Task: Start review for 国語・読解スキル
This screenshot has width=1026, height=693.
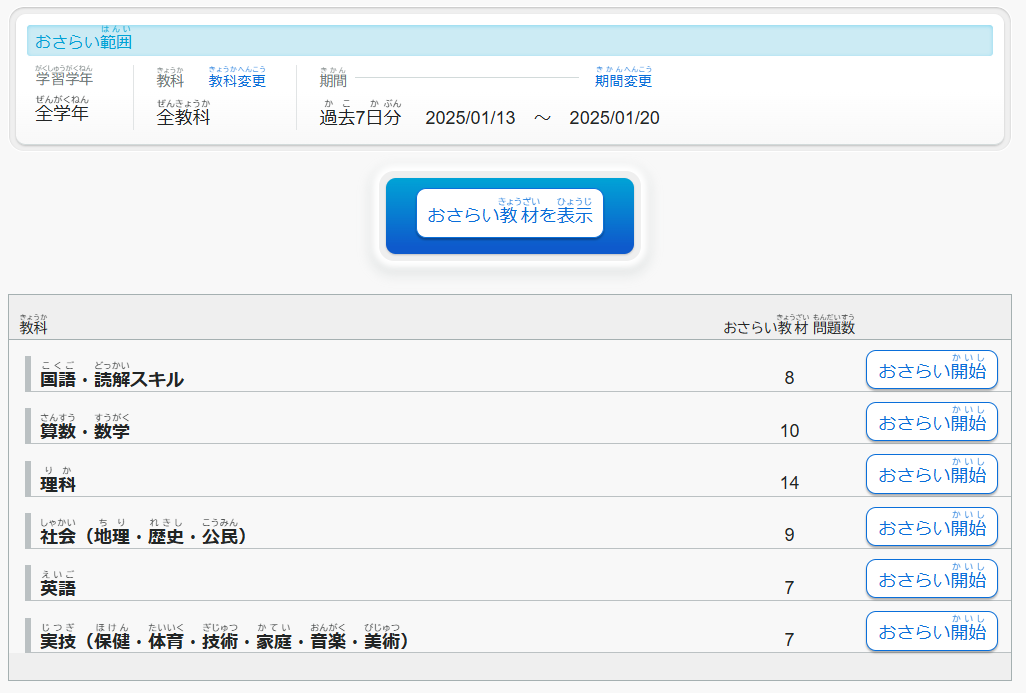Action: pyautogui.click(x=931, y=371)
